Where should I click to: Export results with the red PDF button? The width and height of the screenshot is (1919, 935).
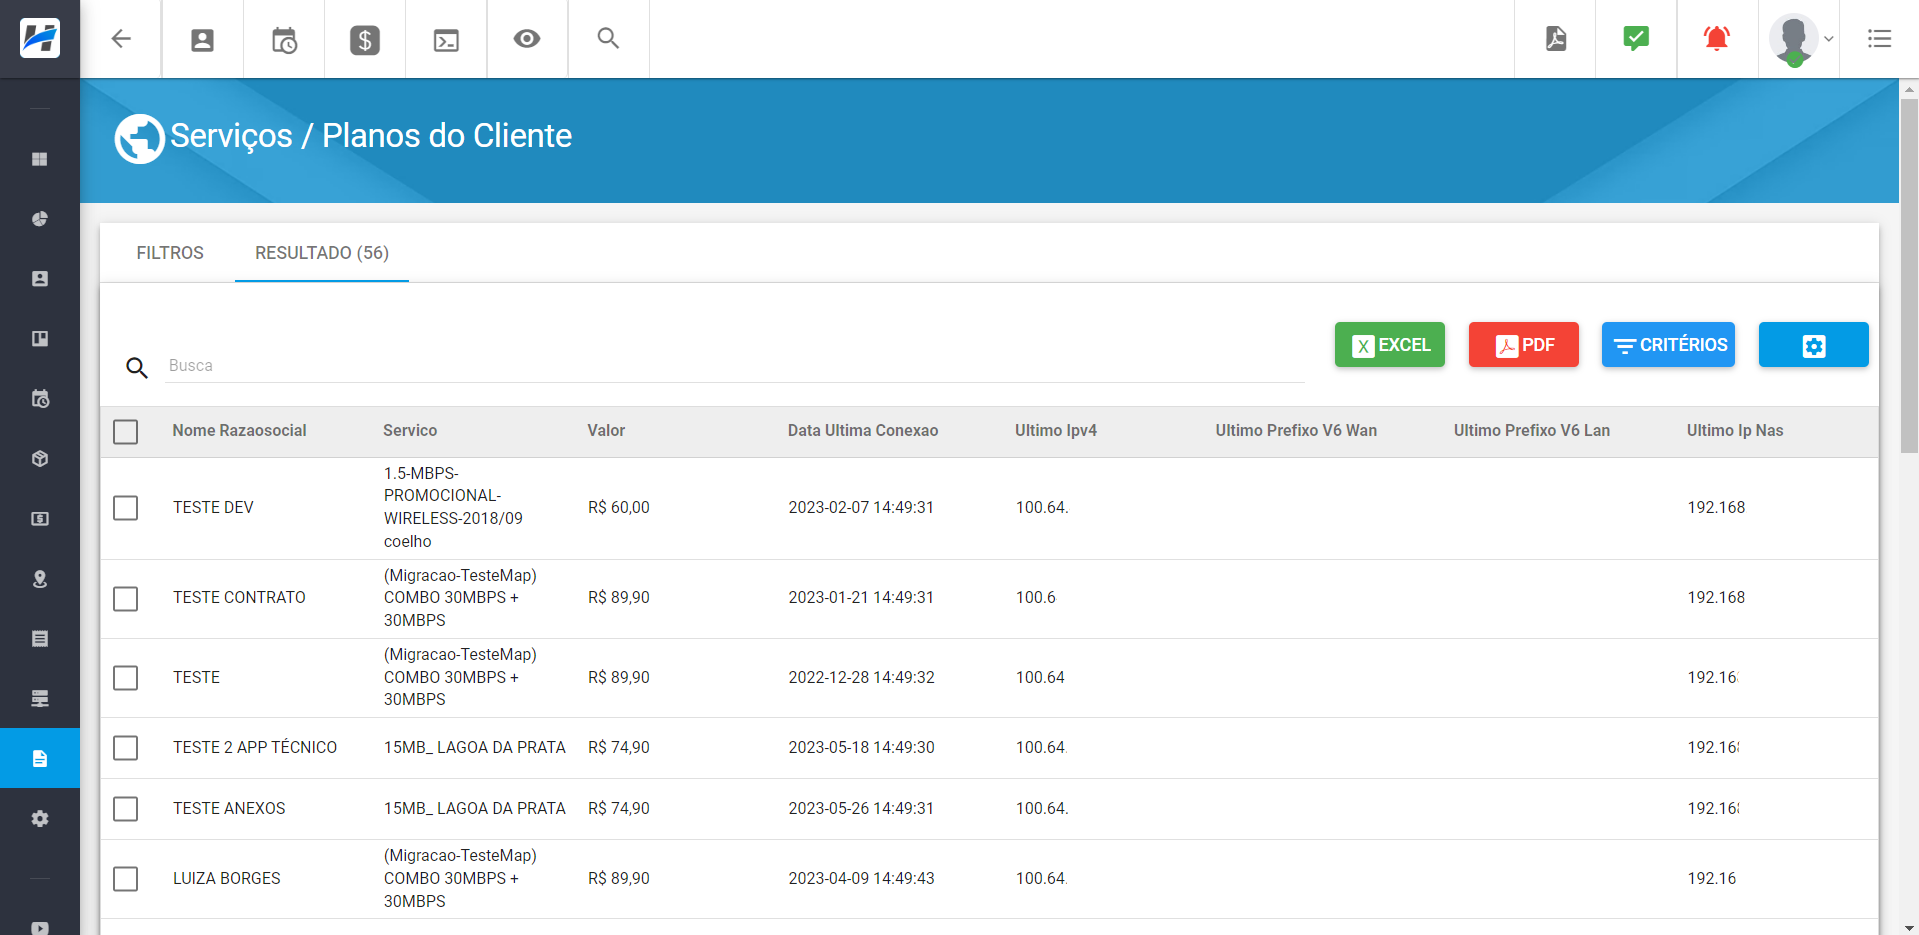coord(1524,345)
